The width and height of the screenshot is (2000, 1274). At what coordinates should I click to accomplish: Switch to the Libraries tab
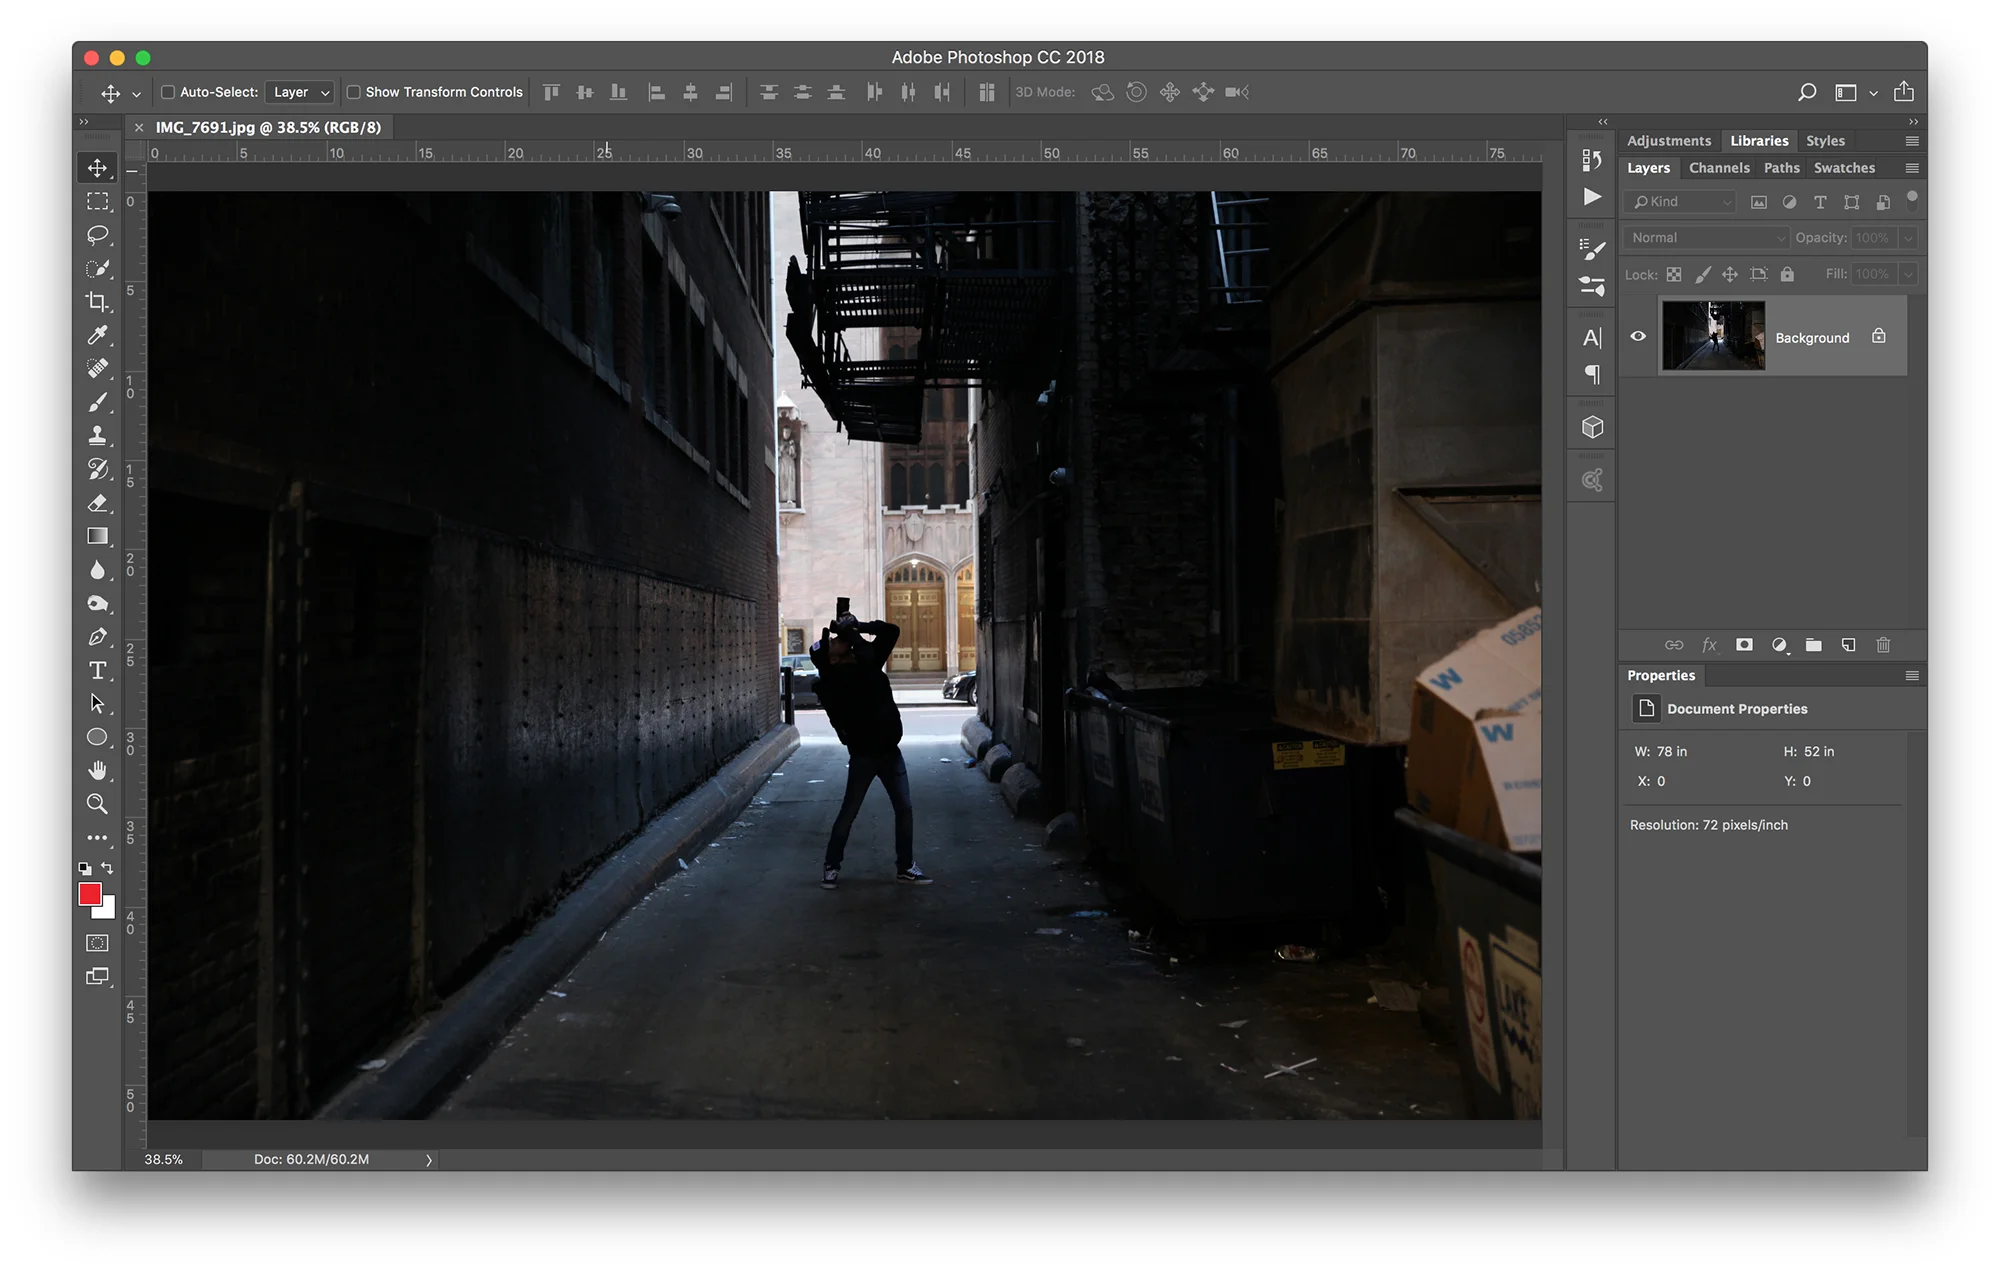1759,141
